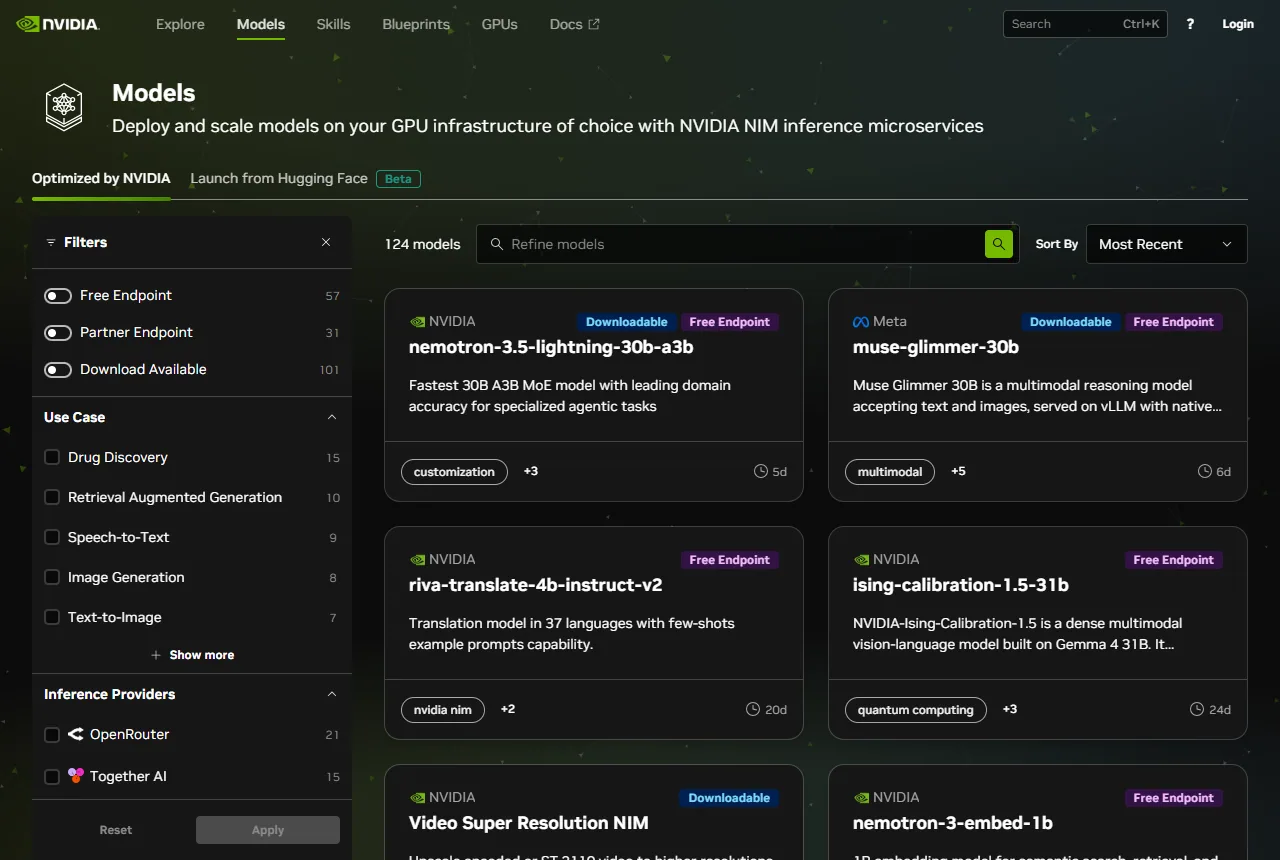Open the Sort By Most Recent dropdown

pos(1166,244)
